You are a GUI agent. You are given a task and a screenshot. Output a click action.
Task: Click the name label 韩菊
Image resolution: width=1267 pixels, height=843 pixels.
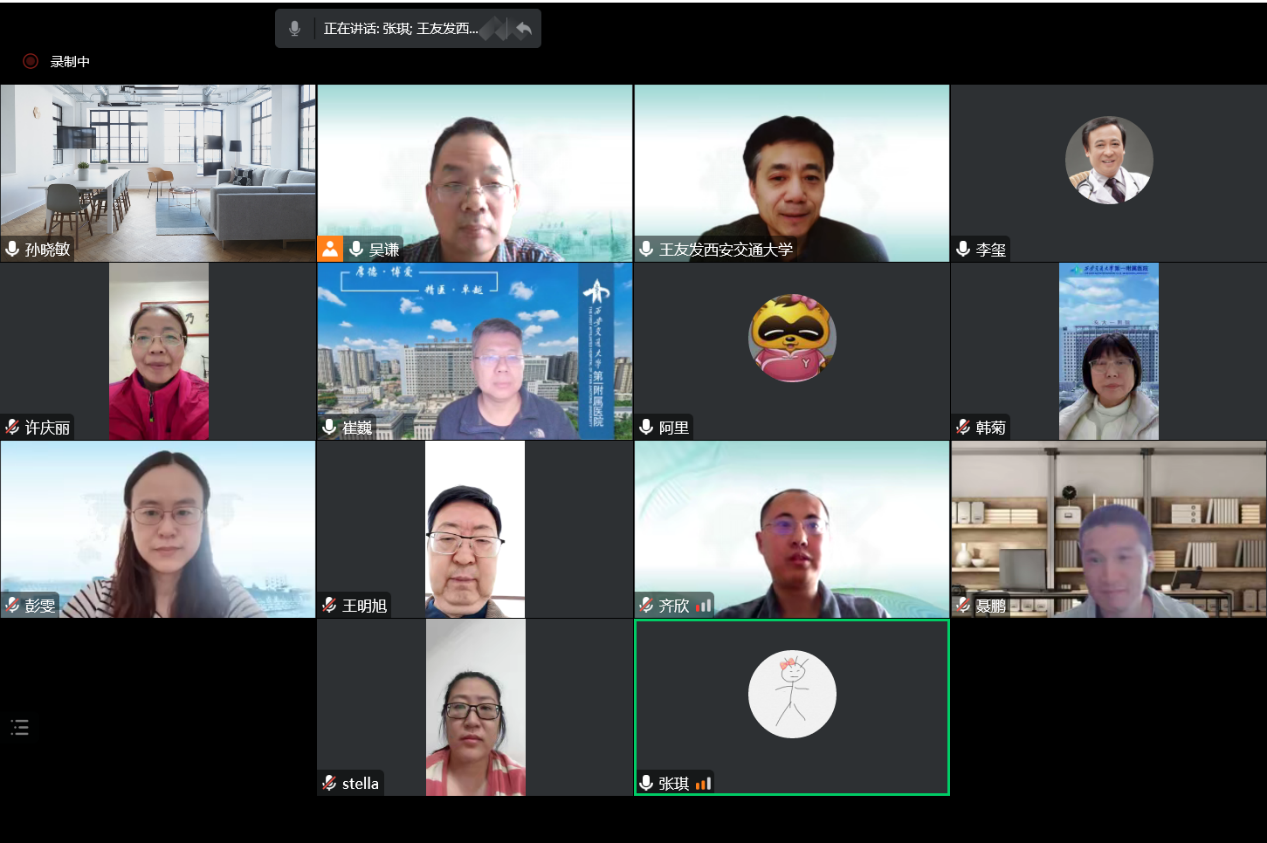991,427
